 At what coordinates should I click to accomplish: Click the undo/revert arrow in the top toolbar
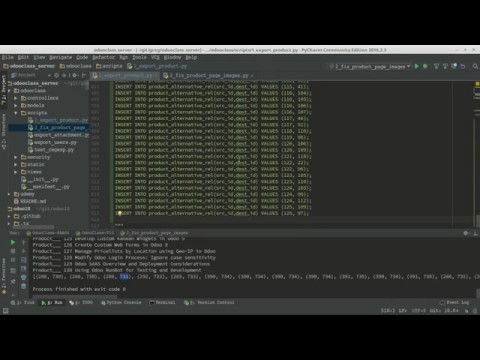tap(463, 66)
